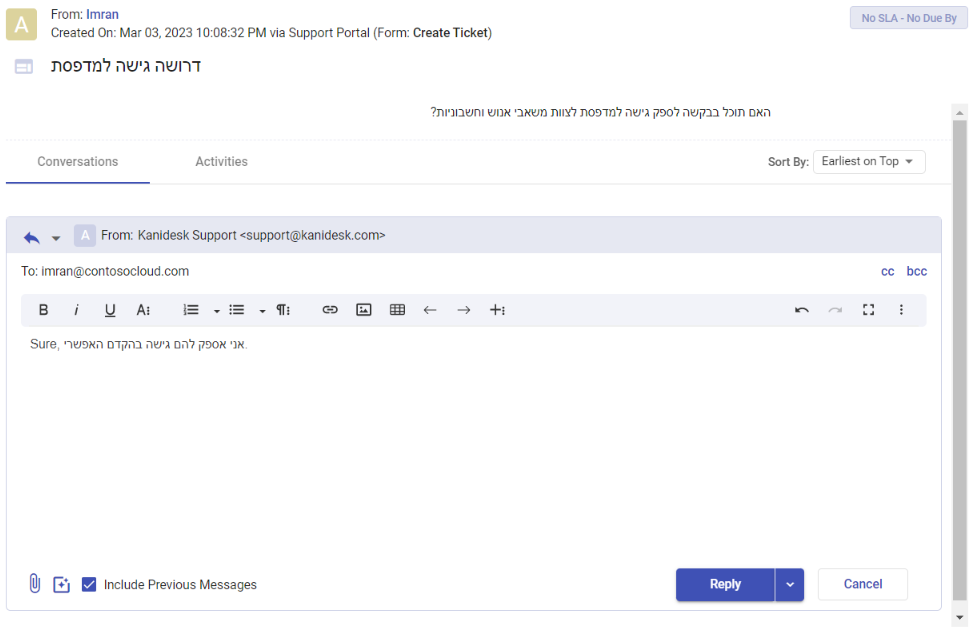The height and width of the screenshot is (634, 972).
Task: Click the Hebrew ticket subject title
Action: [126, 66]
